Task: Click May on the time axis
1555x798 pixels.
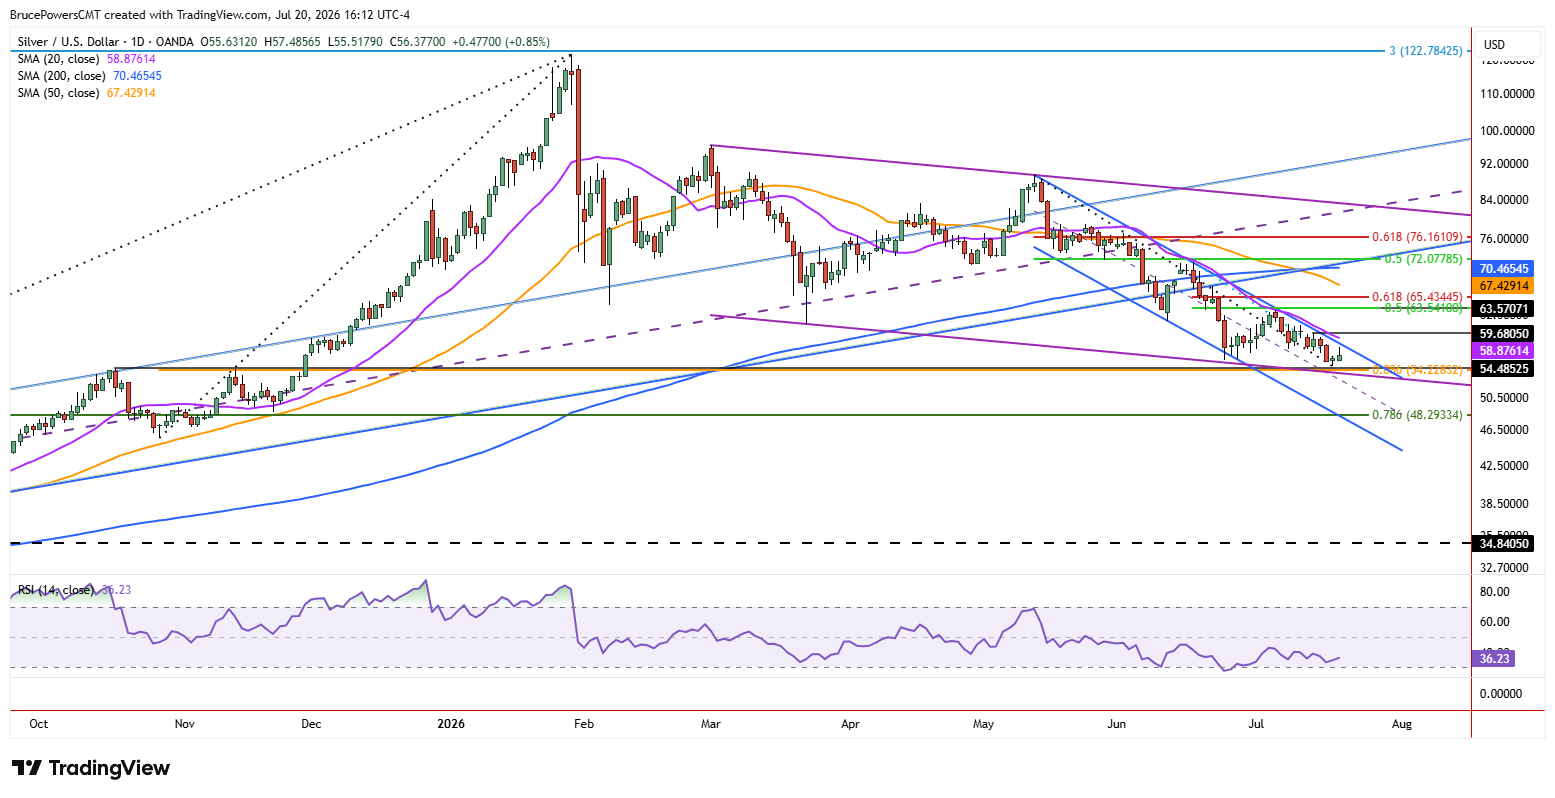Action: [x=984, y=722]
